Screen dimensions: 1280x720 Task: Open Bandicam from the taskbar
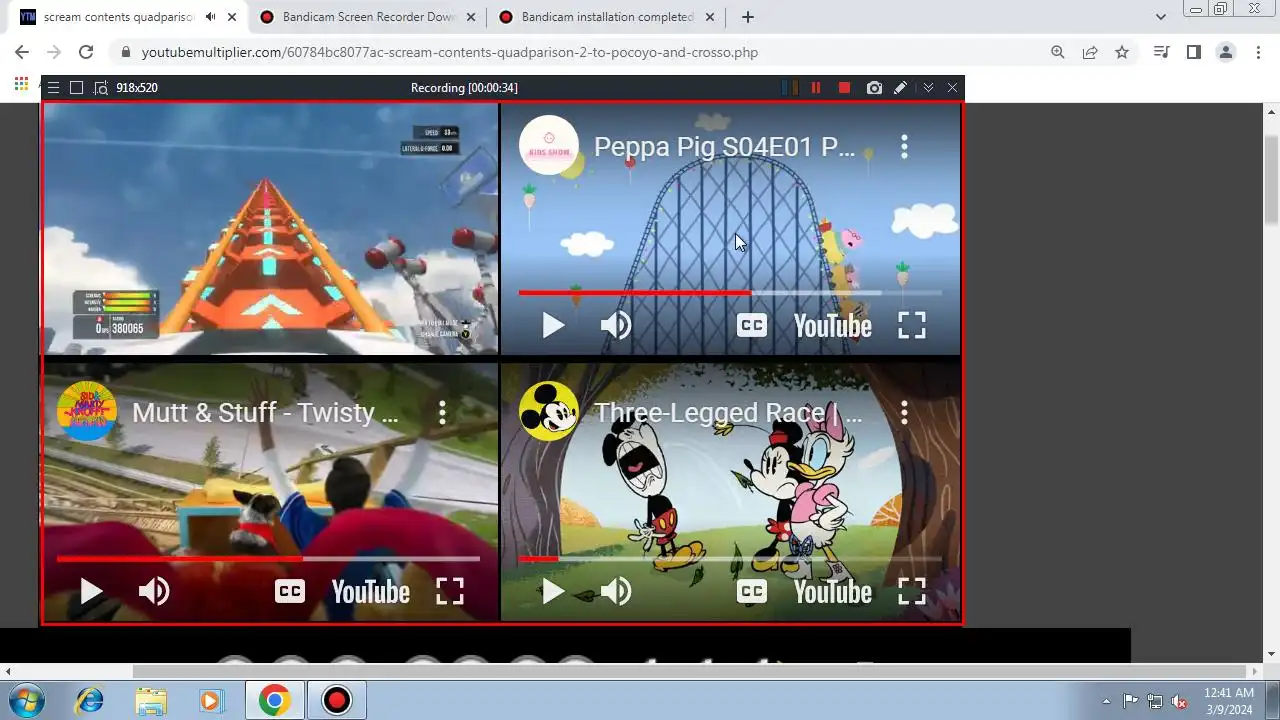click(337, 700)
